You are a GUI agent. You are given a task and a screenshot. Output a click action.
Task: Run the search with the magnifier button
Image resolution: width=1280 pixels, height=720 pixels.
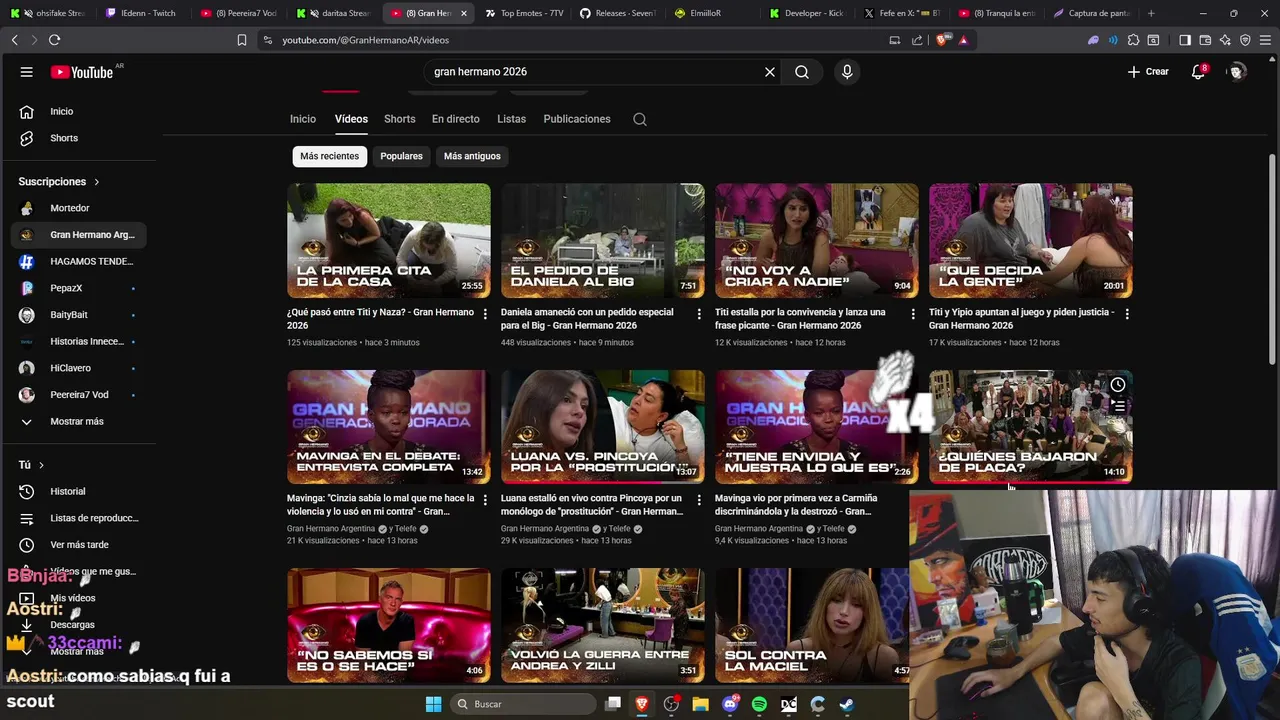(802, 72)
